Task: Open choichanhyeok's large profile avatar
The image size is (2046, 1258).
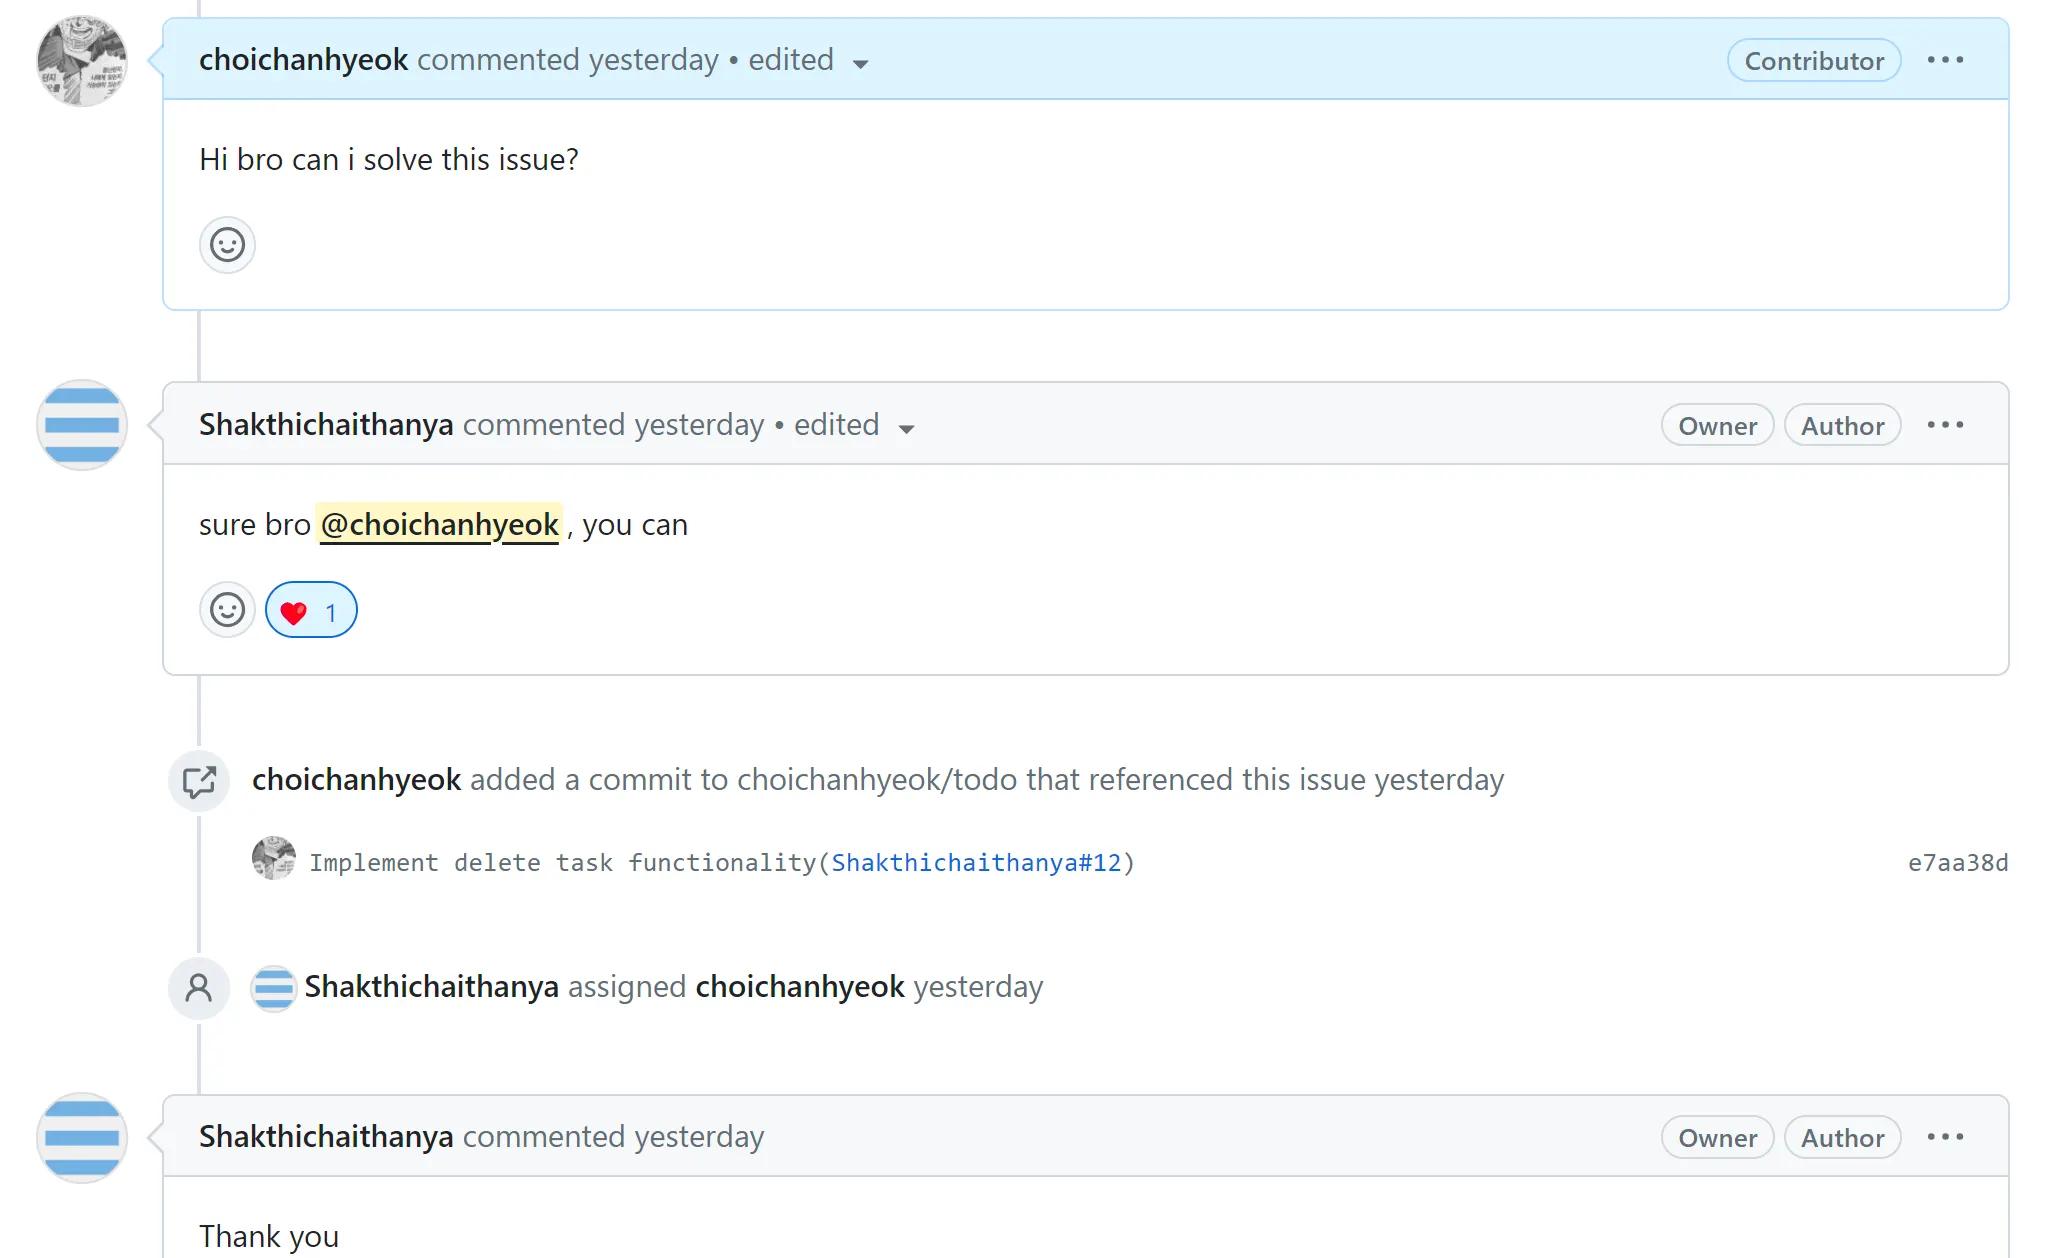Action: tap(82, 61)
